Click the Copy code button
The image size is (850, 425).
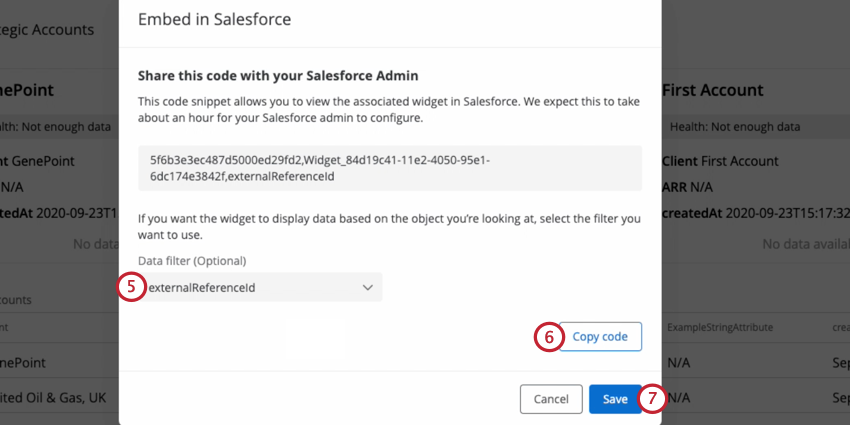tap(600, 337)
